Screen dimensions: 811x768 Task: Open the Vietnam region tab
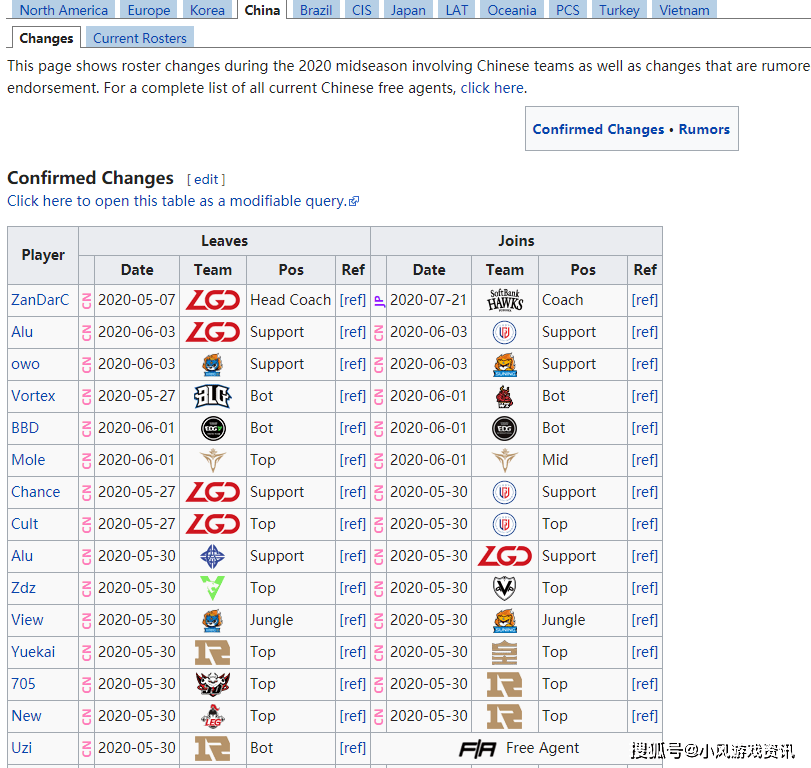click(684, 10)
